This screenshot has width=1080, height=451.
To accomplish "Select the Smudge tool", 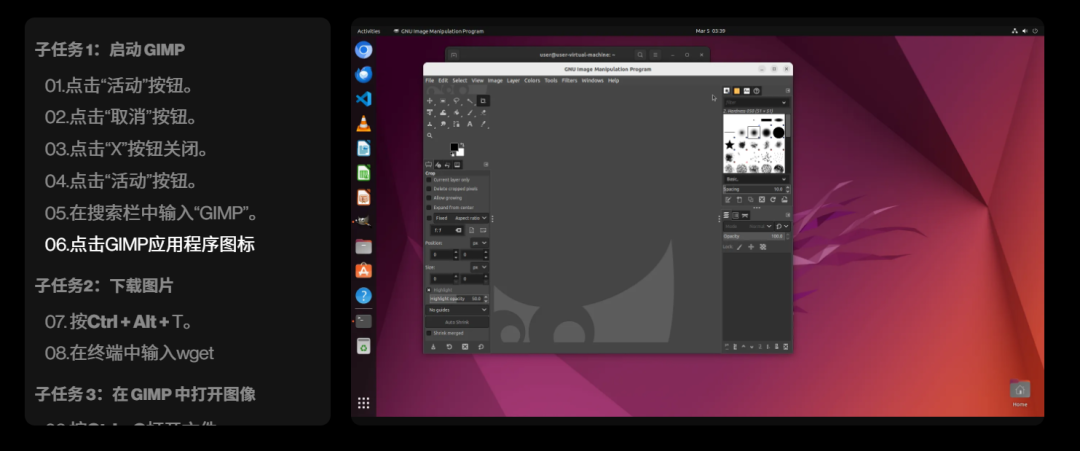I will [443, 124].
